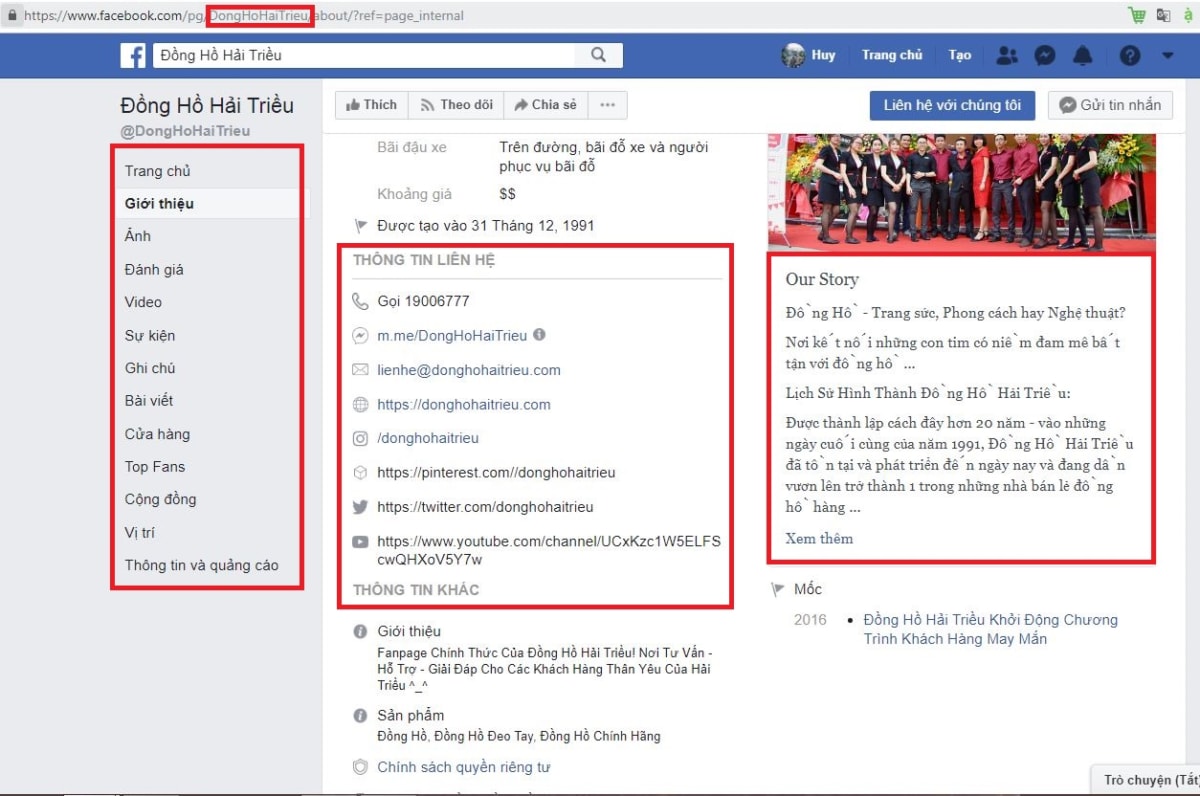1200x796 pixels.
Task: Open notifications bell icon
Action: click(x=1083, y=56)
